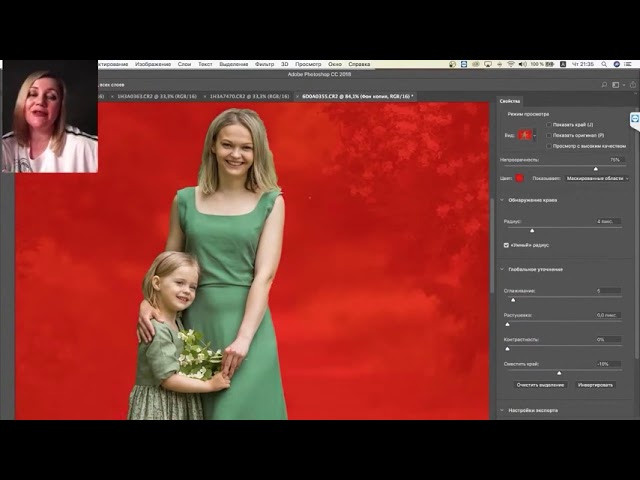Open the Masked Areas indicator dropdown
Screen dimensions: 640x480
click(x=596, y=178)
